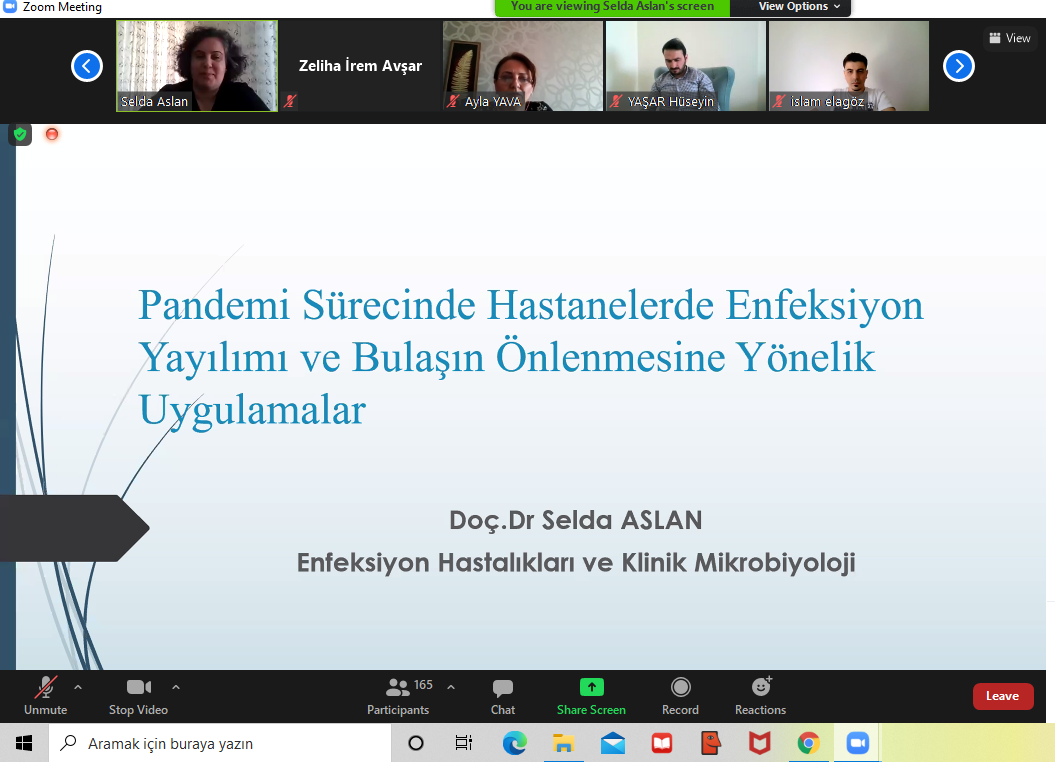Screen dimensions: 1055x762
Task: Open video options arrow next to Stop Video
Action: (x=176, y=687)
